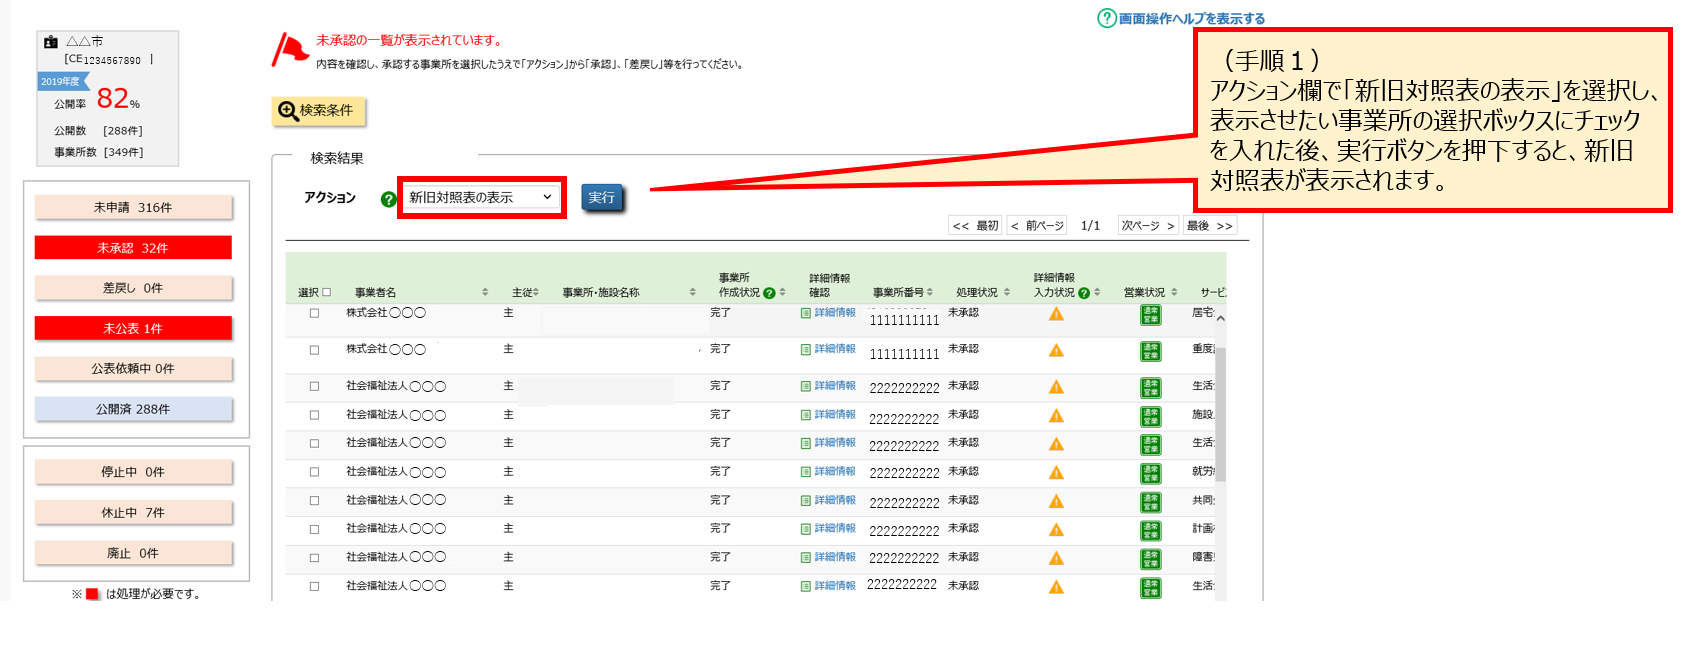
Task: Go to first page with << 最初
Action: point(975,226)
